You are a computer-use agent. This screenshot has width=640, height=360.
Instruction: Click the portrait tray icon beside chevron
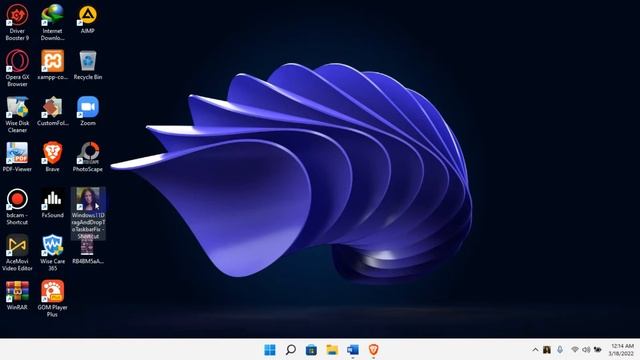pos(547,350)
